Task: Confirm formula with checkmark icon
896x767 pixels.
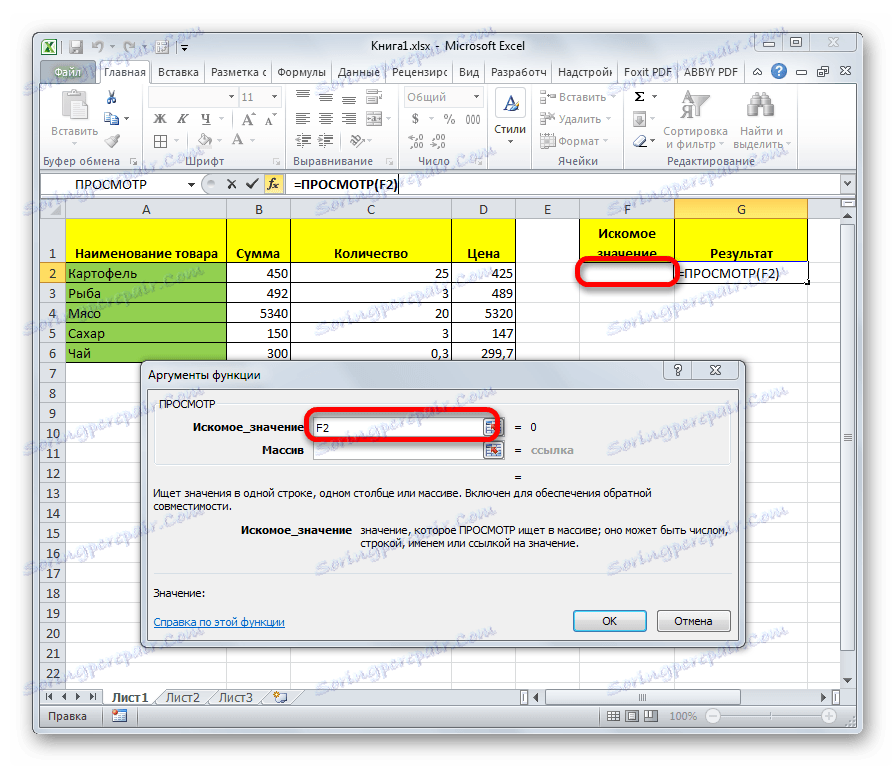Action: coord(251,184)
